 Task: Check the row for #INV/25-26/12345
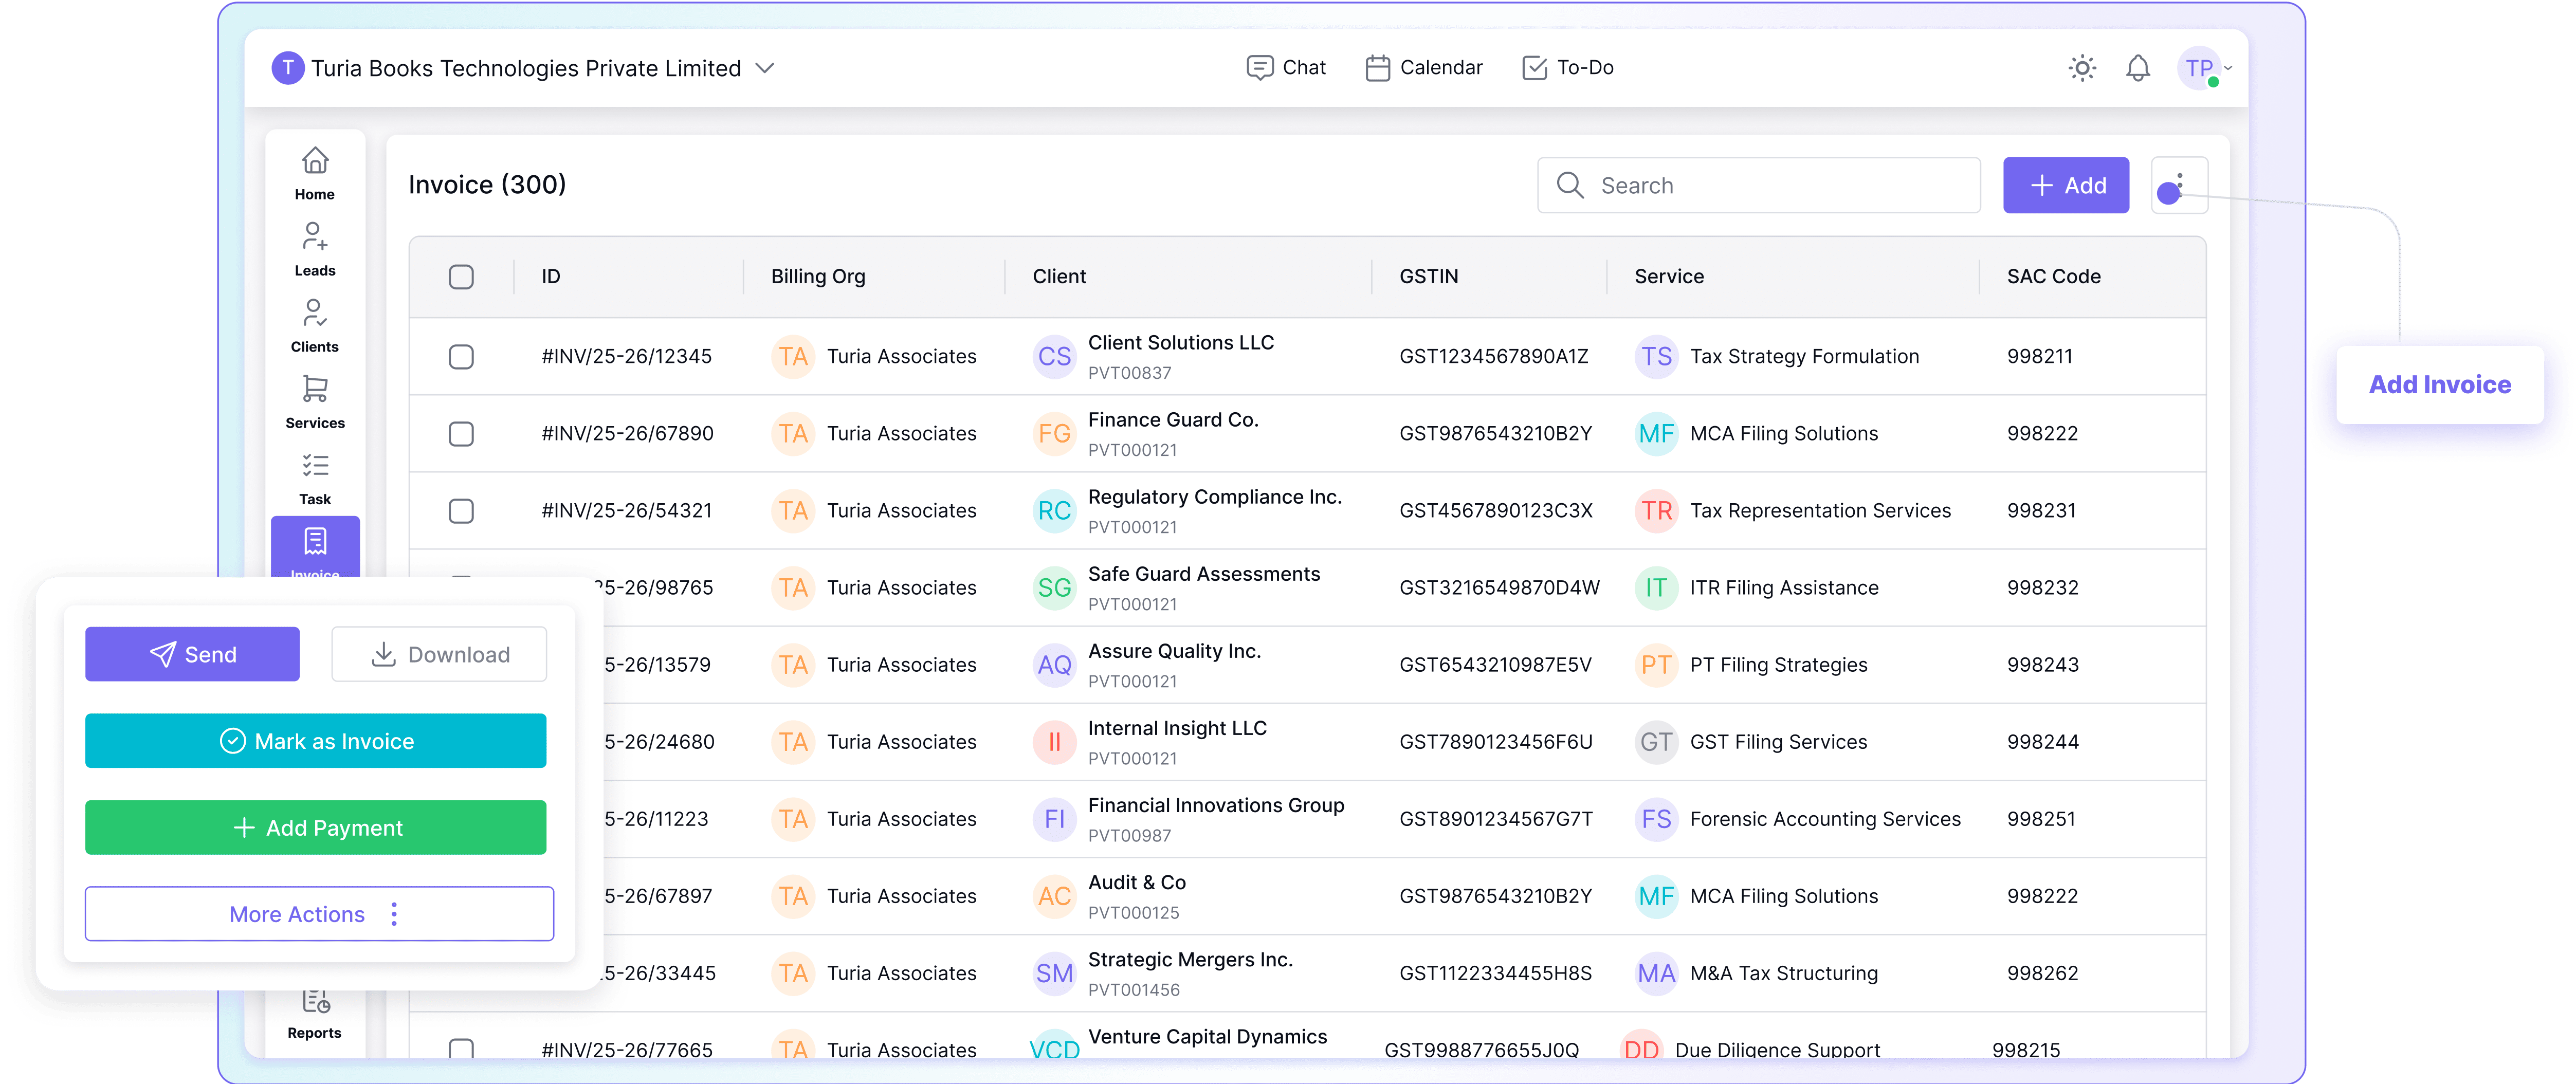[461, 357]
